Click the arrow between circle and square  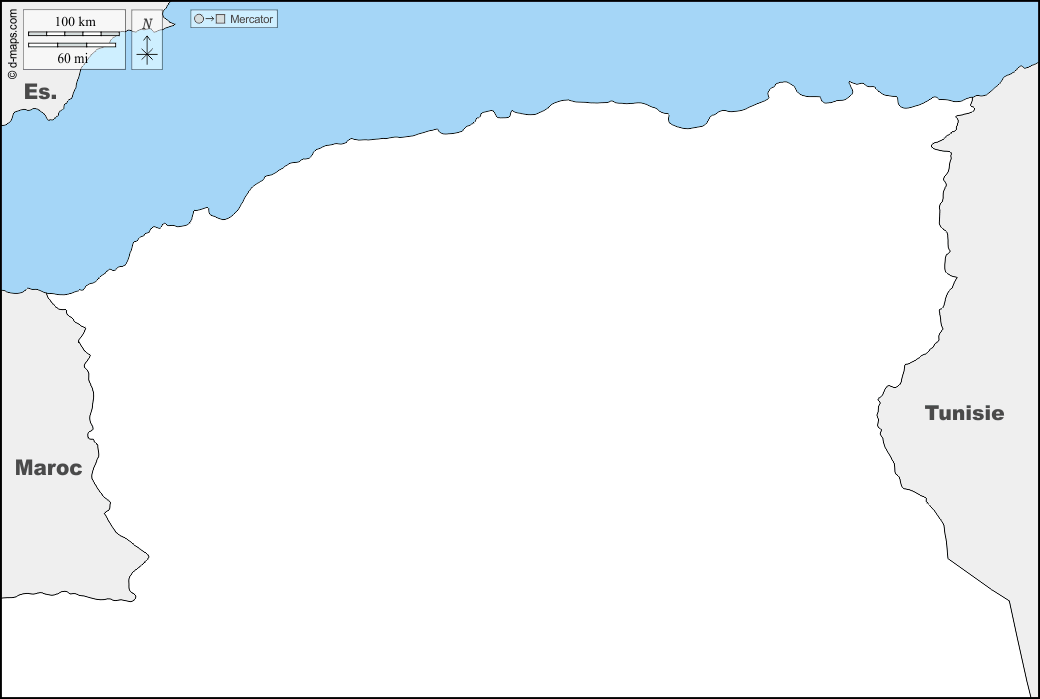(209, 19)
